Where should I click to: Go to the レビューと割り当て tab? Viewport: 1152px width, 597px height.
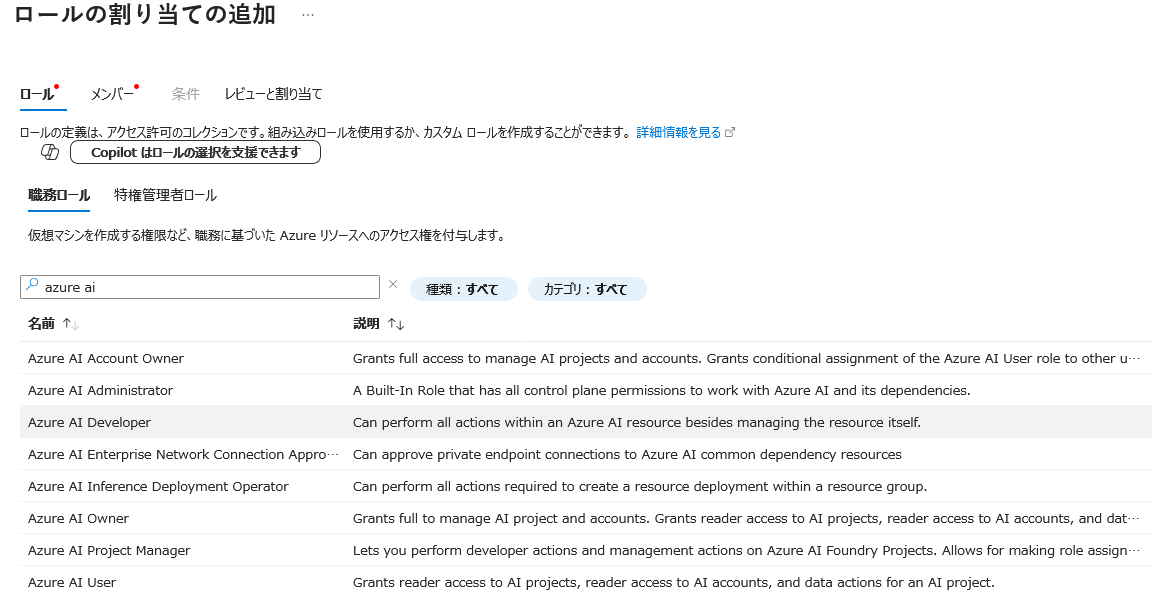click(x=273, y=94)
